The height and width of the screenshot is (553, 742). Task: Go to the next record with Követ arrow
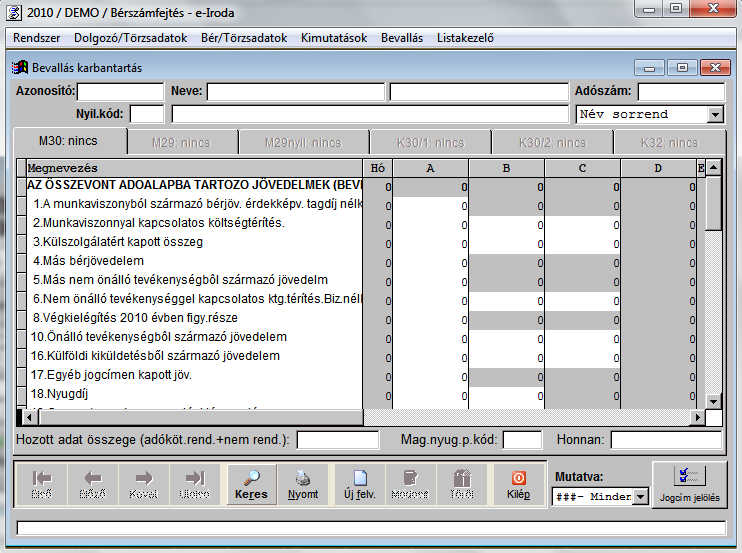(143, 483)
